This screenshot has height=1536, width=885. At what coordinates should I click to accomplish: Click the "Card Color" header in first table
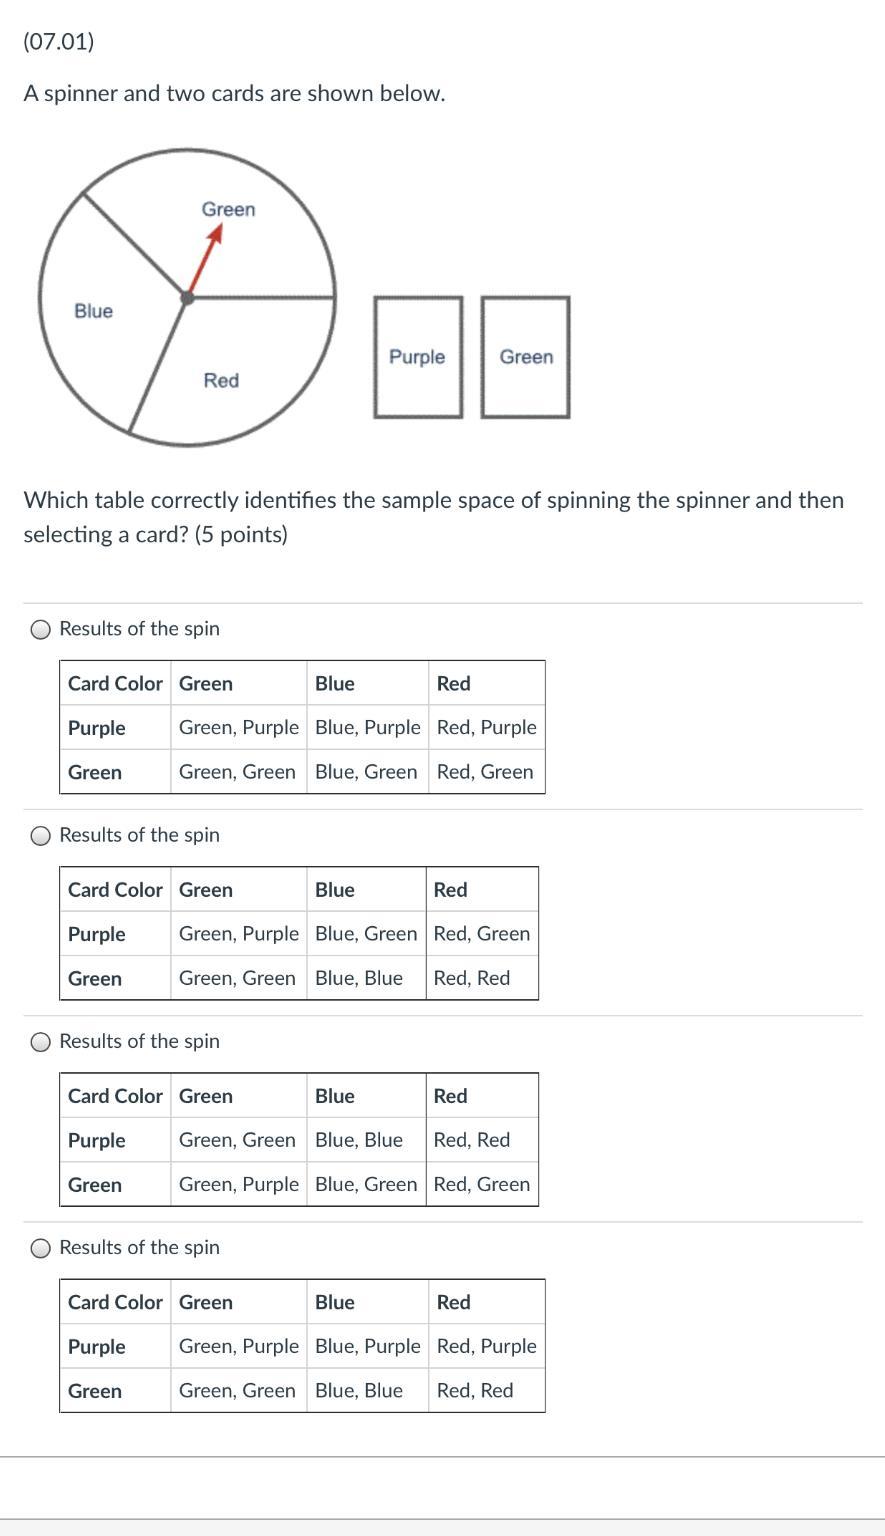click(115, 684)
